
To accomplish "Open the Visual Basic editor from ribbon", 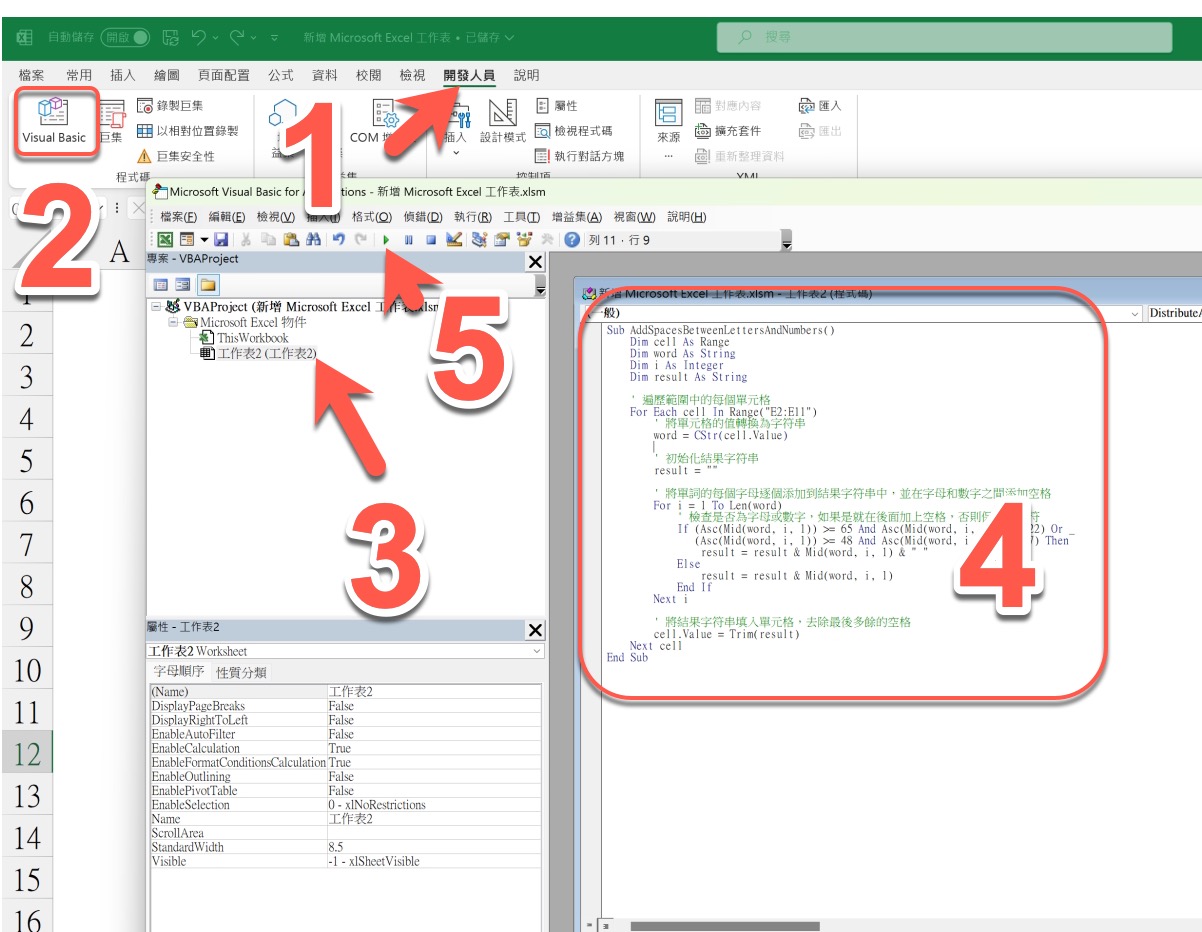I will tap(54, 121).
